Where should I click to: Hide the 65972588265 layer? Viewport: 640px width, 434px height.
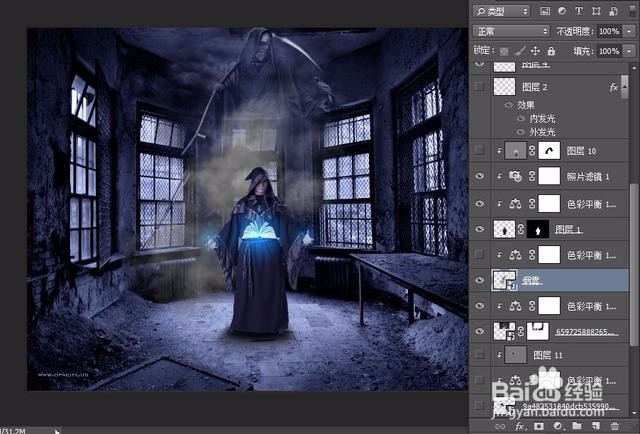pos(480,331)
